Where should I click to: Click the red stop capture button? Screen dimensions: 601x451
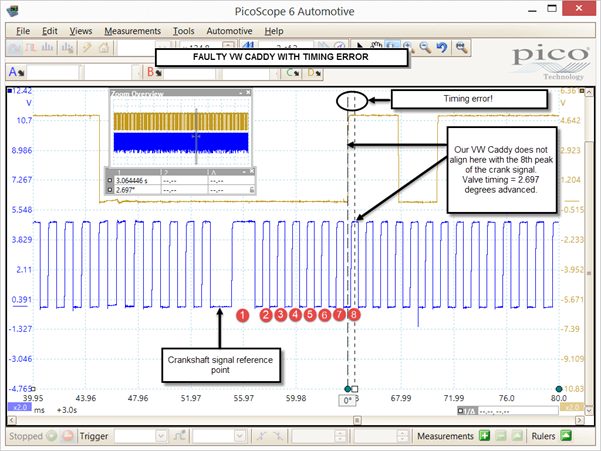[x=68, y=436]
